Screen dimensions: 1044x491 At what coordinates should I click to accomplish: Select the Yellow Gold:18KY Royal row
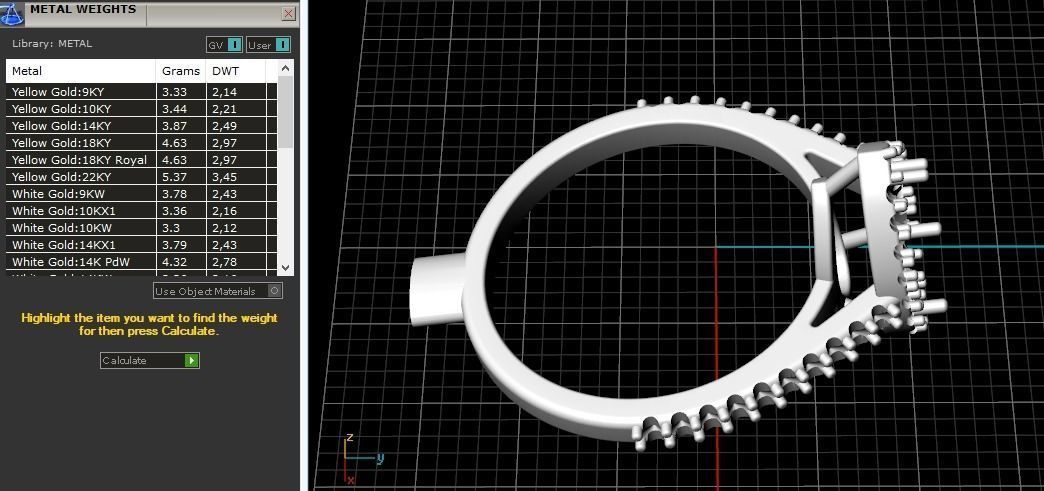tap(141, 160)
